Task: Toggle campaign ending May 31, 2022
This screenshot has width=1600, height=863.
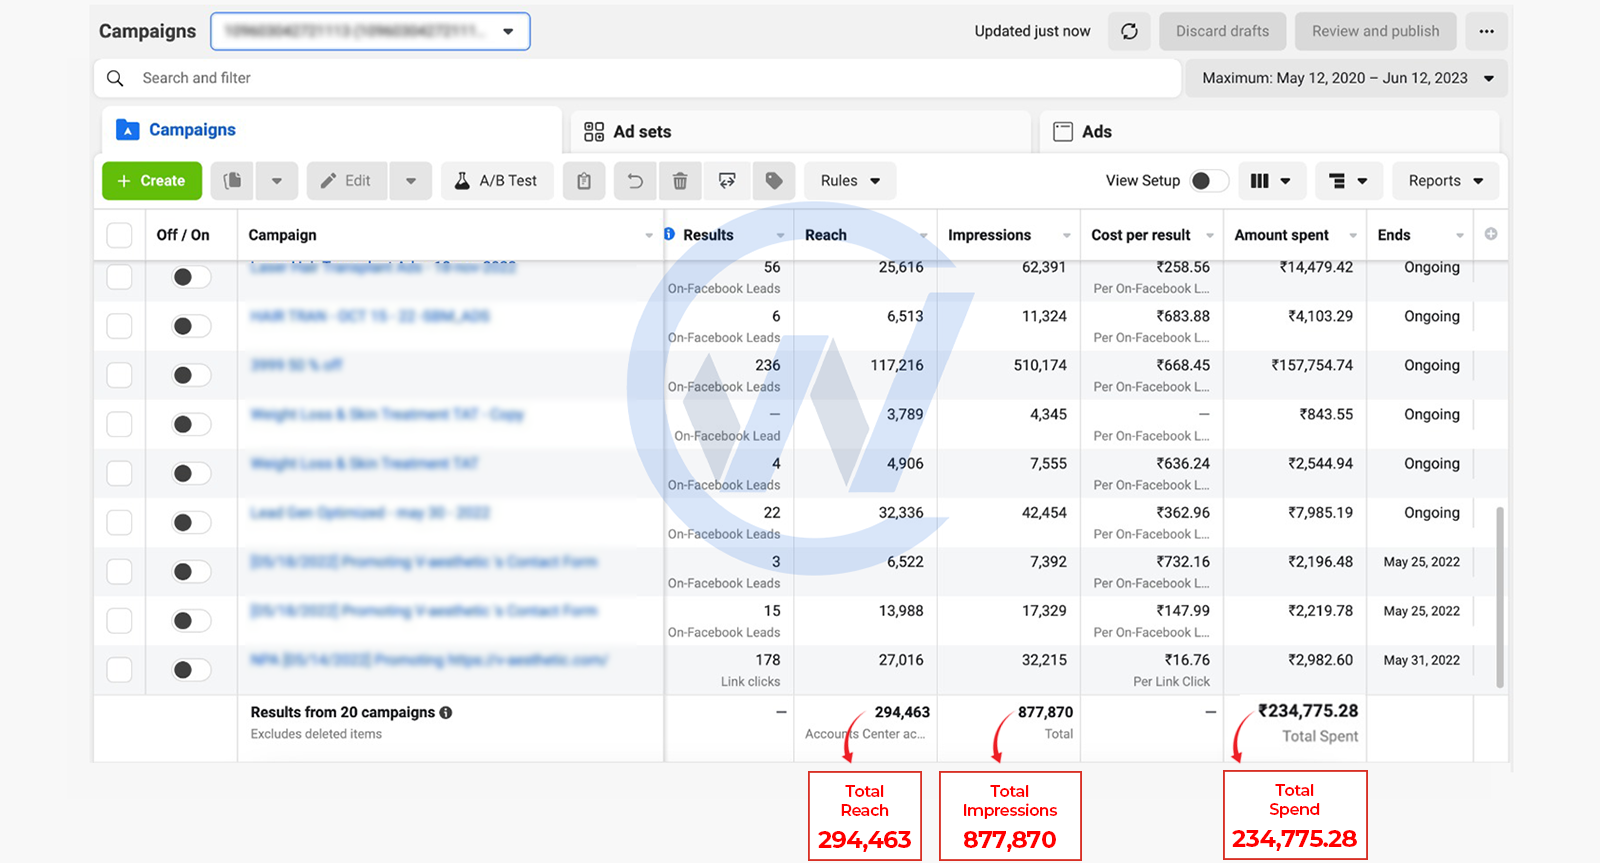Action: coord(191,670)
